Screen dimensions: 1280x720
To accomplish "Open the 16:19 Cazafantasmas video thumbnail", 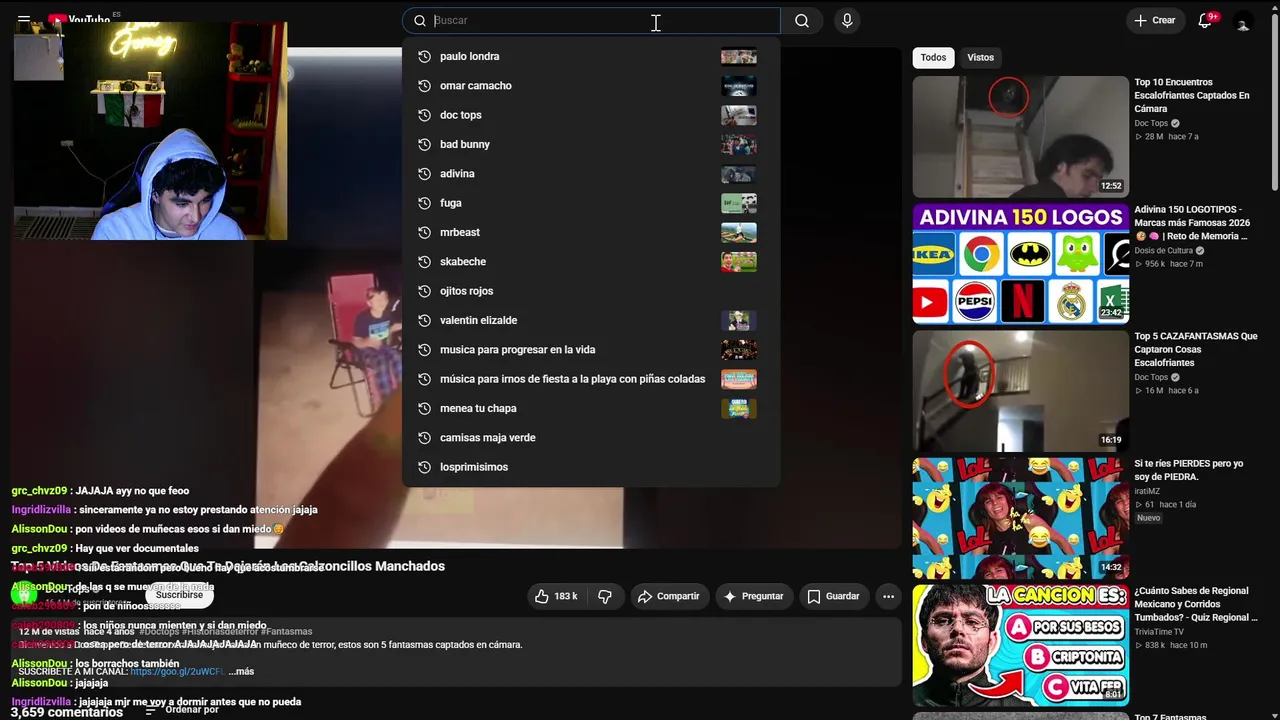I will pos(1020,391).
